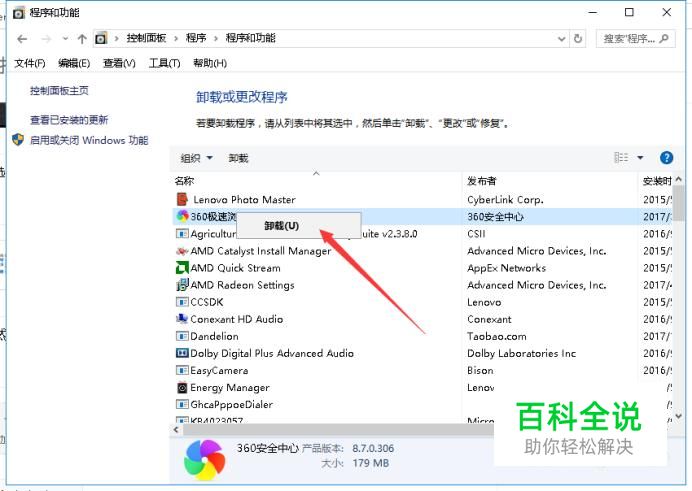
Task: Select the Lenovo Photo Master name
Action: (244, 200)
